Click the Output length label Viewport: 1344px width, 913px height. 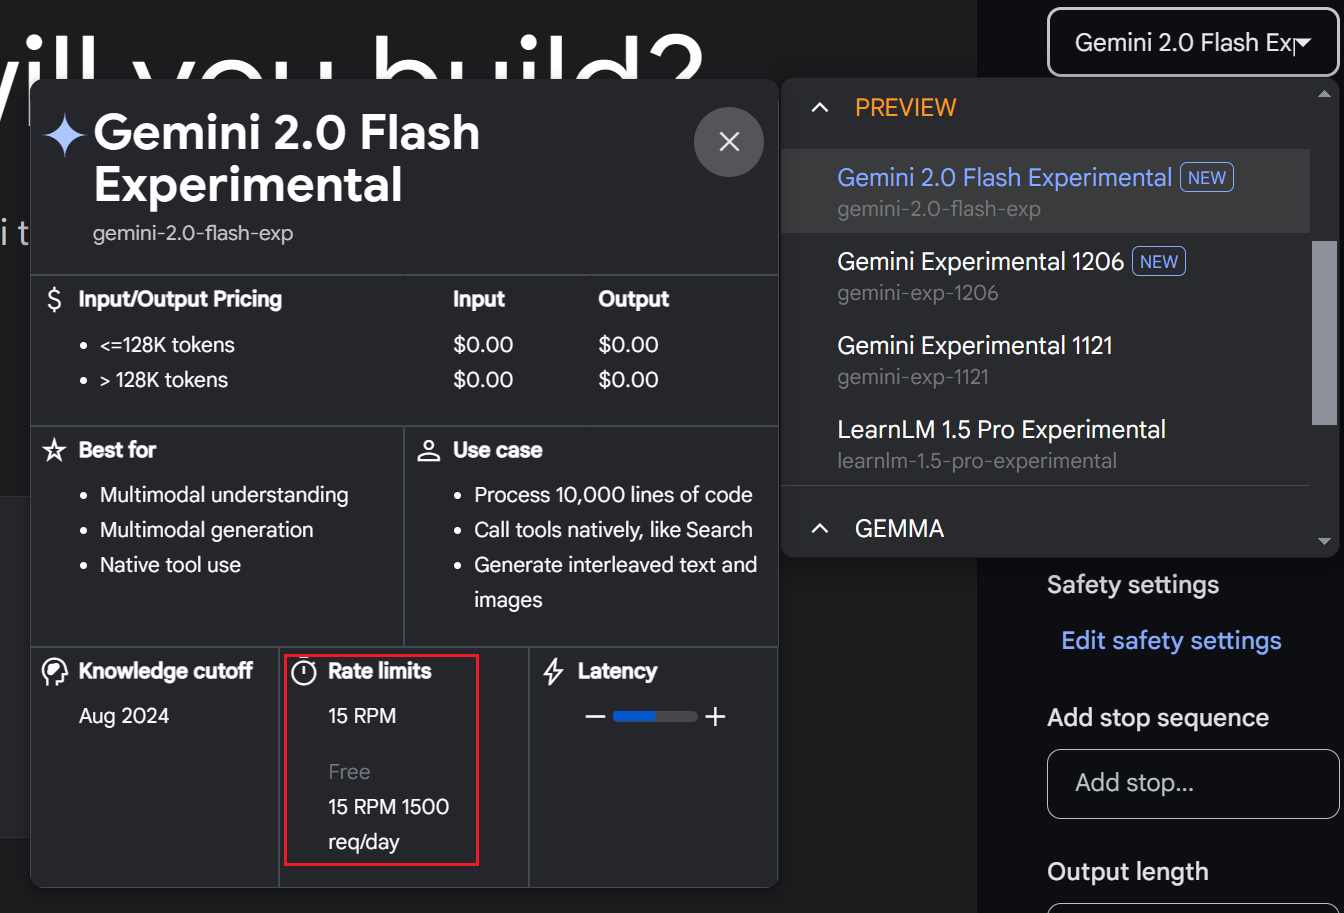point(1127,872)
